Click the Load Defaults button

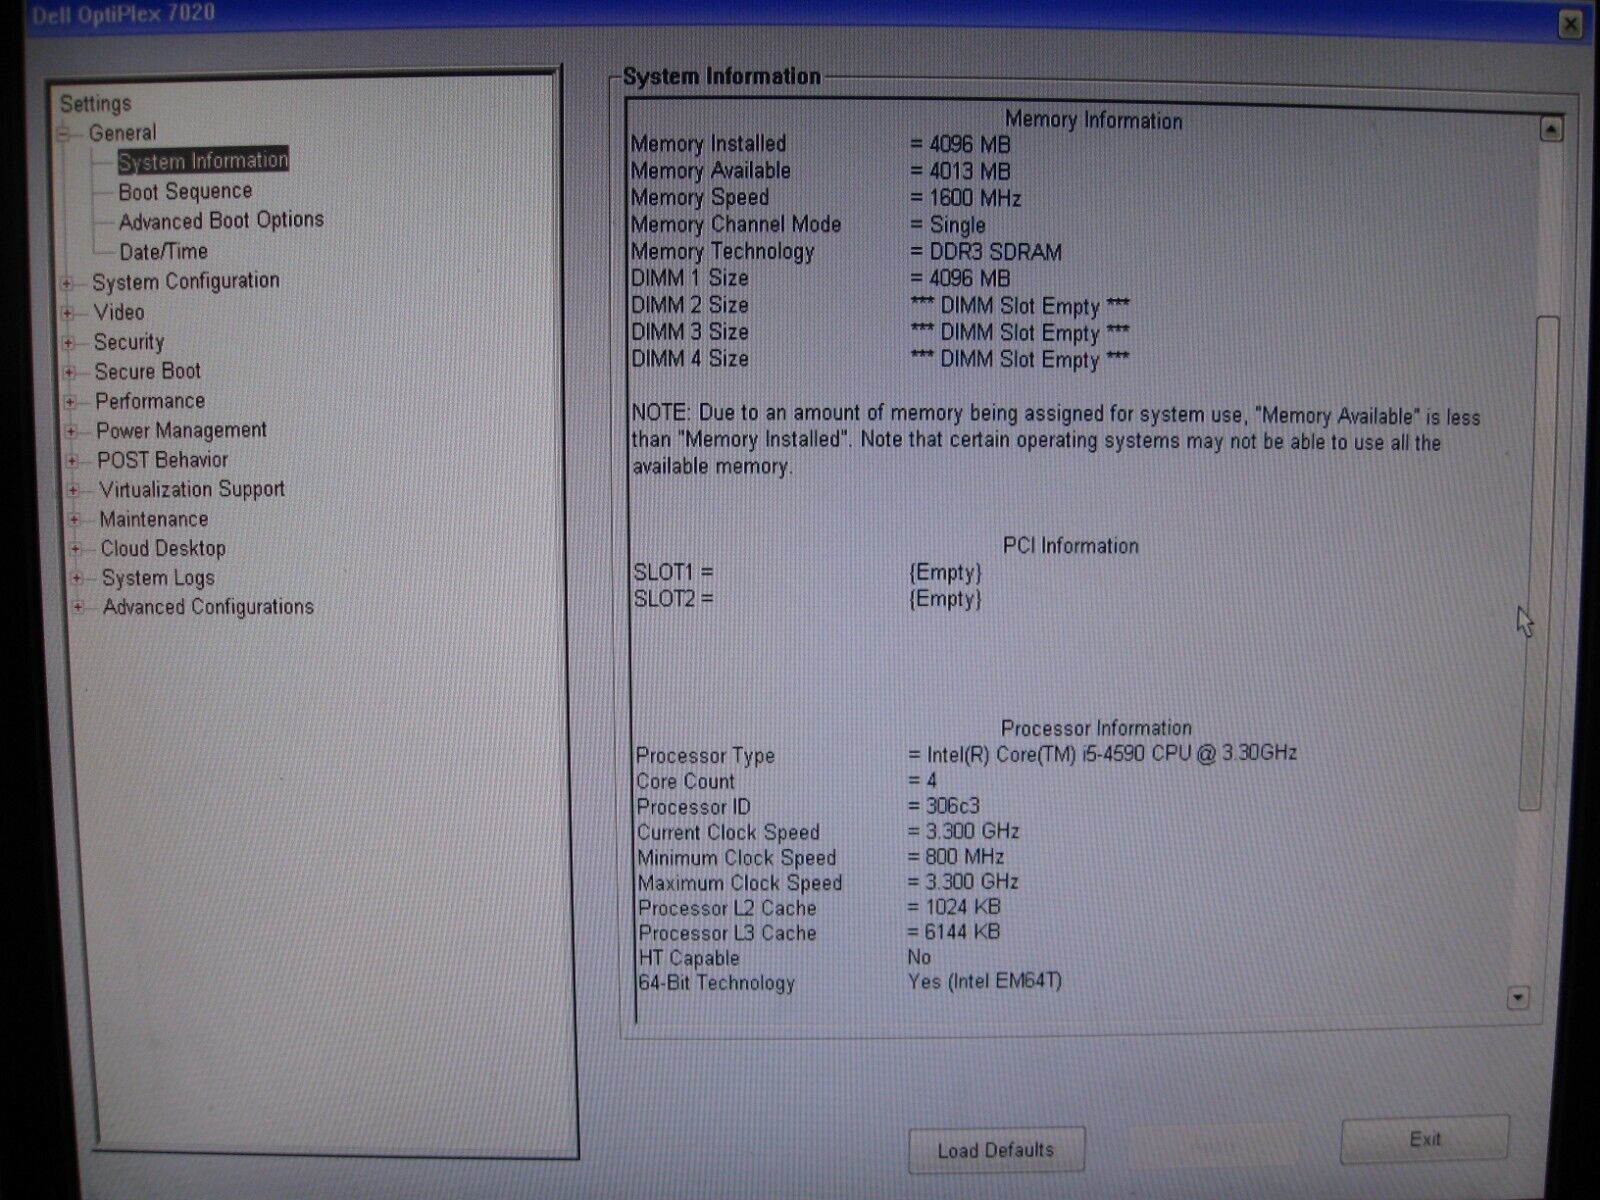pyautogui.click(x=996, y=1150)
